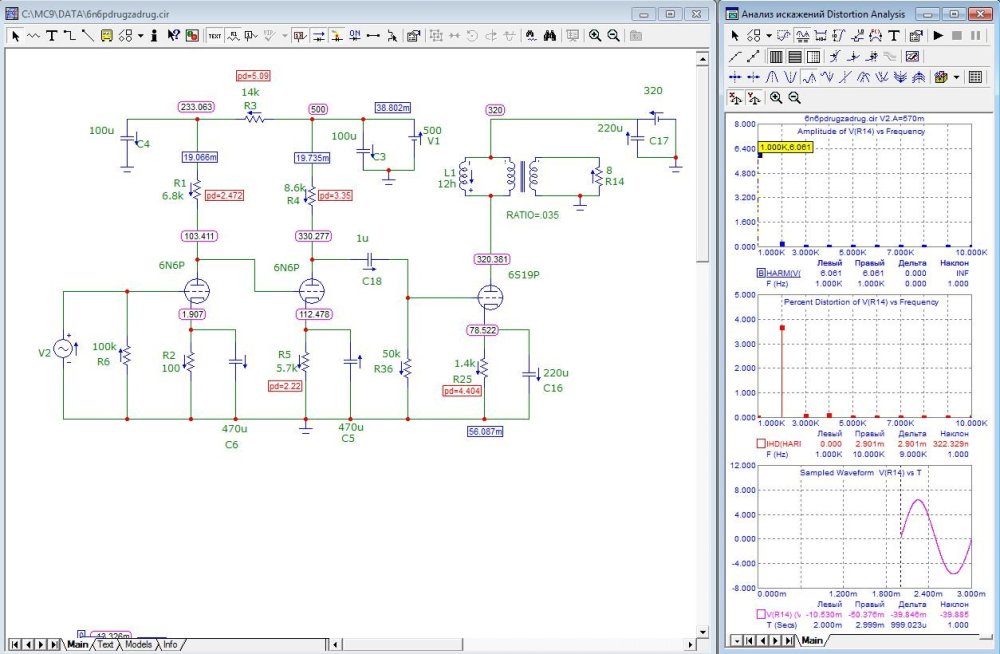
Task: Zoom in on the schematic
Action: tap(595, 35)
